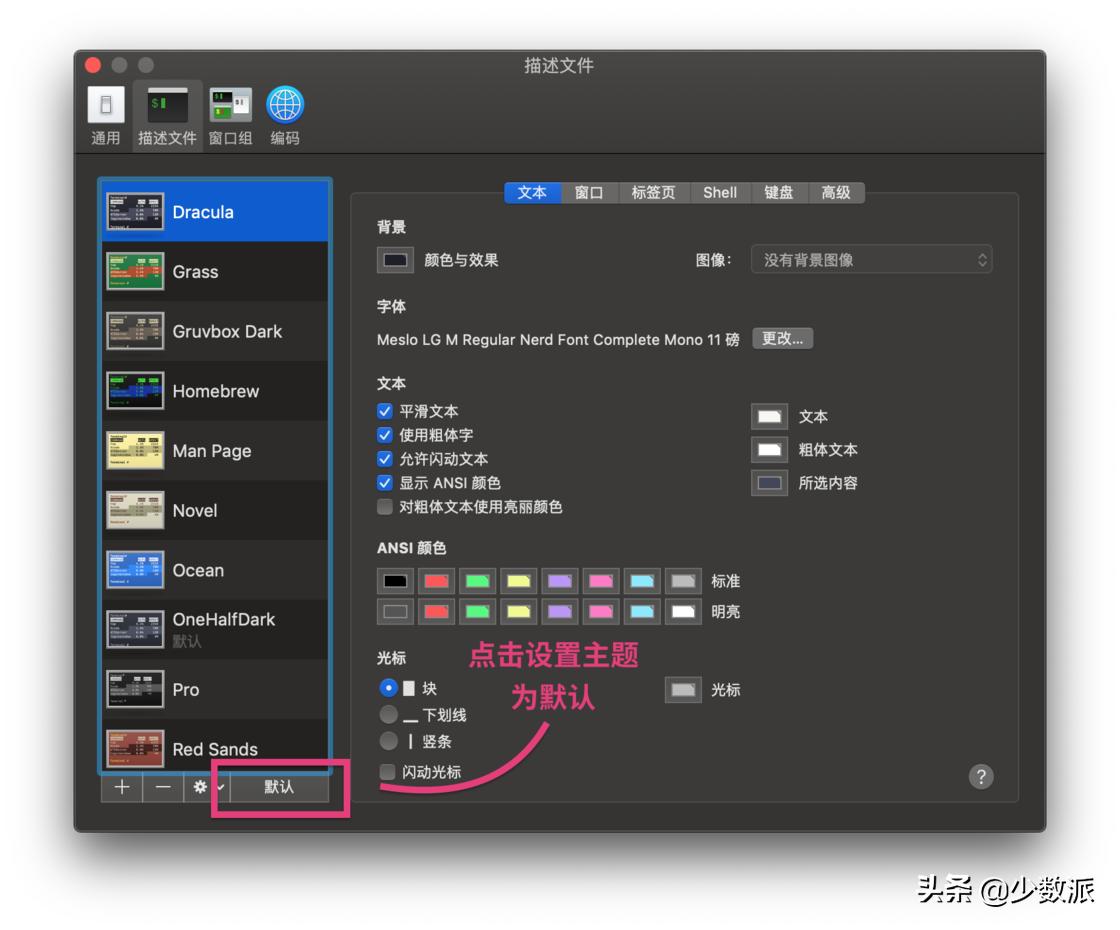This screenshot has width=1120, height=930.
Task: Pick the standard green ANSI color
Action: click(478, 581)
